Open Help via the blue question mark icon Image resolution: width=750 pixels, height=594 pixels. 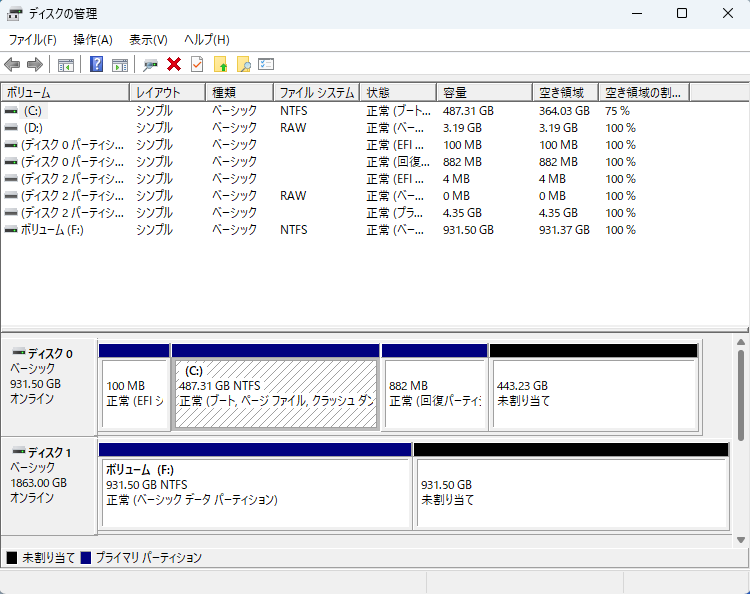tap(97, 64)
